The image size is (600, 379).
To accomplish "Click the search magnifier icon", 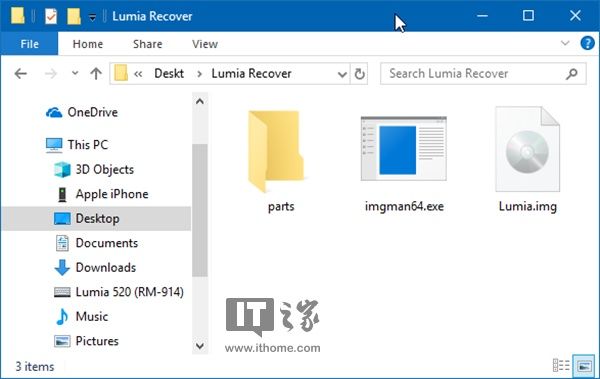I will (x=572, y=74).
